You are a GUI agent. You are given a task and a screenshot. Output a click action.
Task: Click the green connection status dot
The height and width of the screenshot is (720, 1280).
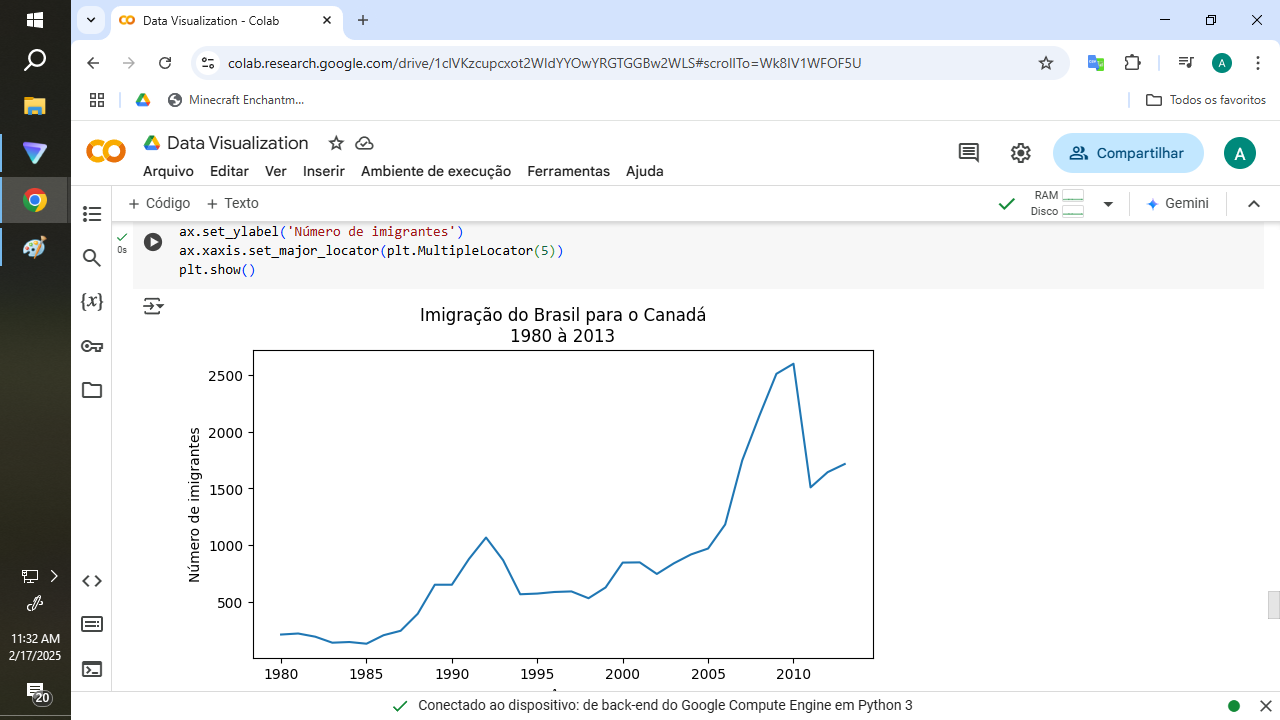coord(1234,706)
